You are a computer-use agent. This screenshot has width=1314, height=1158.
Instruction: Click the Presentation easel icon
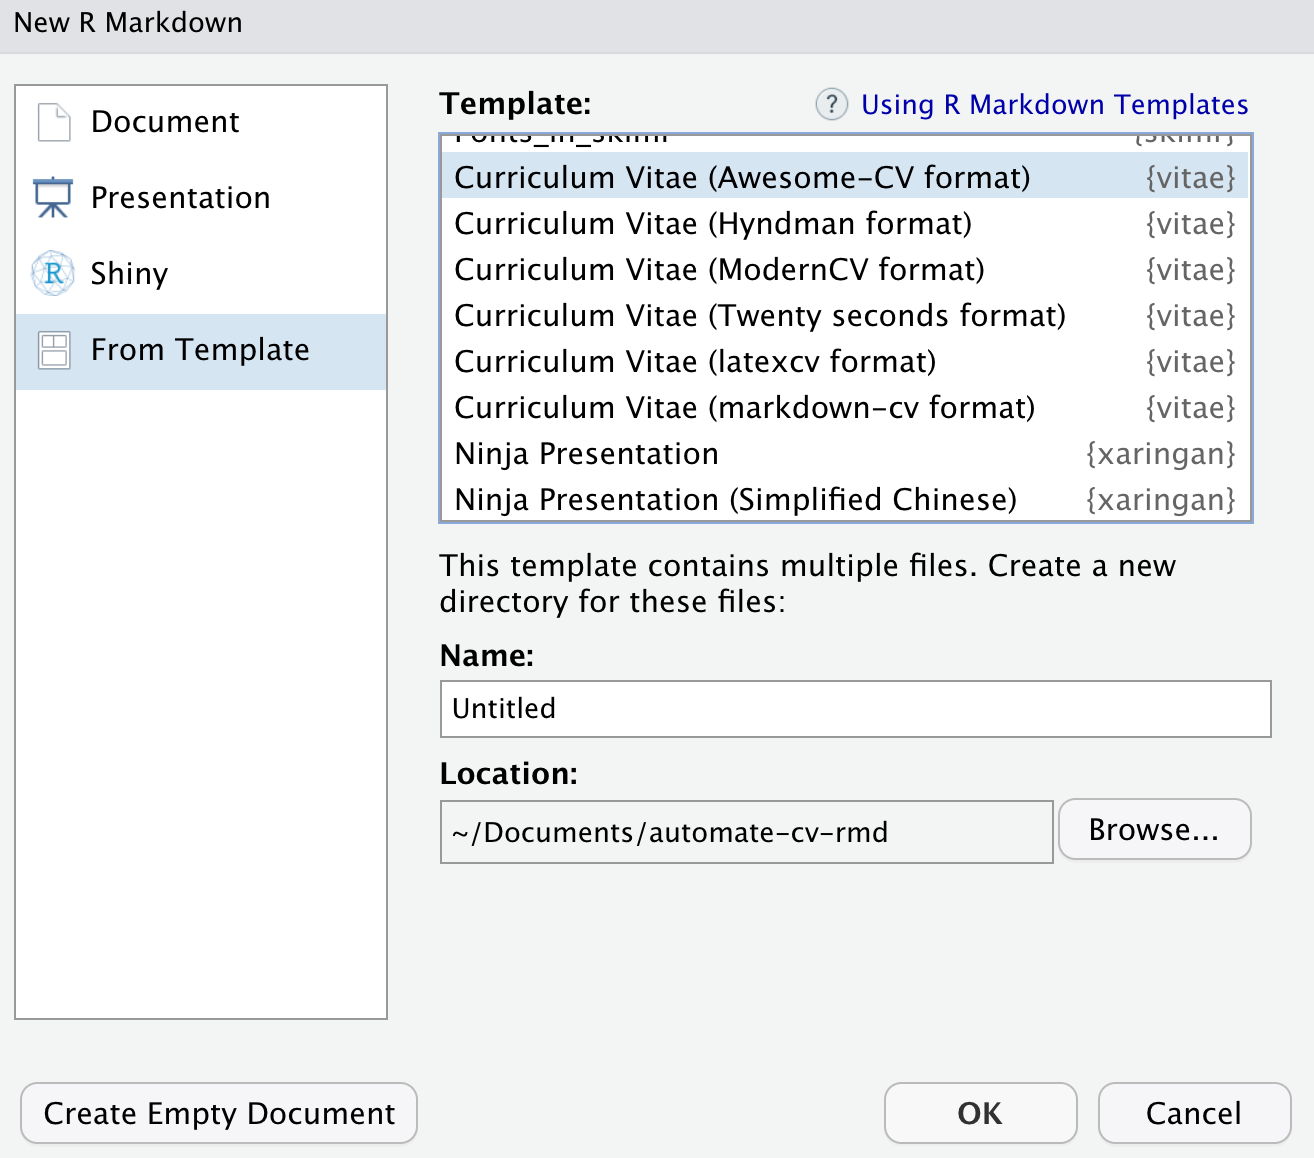point(53,198)
